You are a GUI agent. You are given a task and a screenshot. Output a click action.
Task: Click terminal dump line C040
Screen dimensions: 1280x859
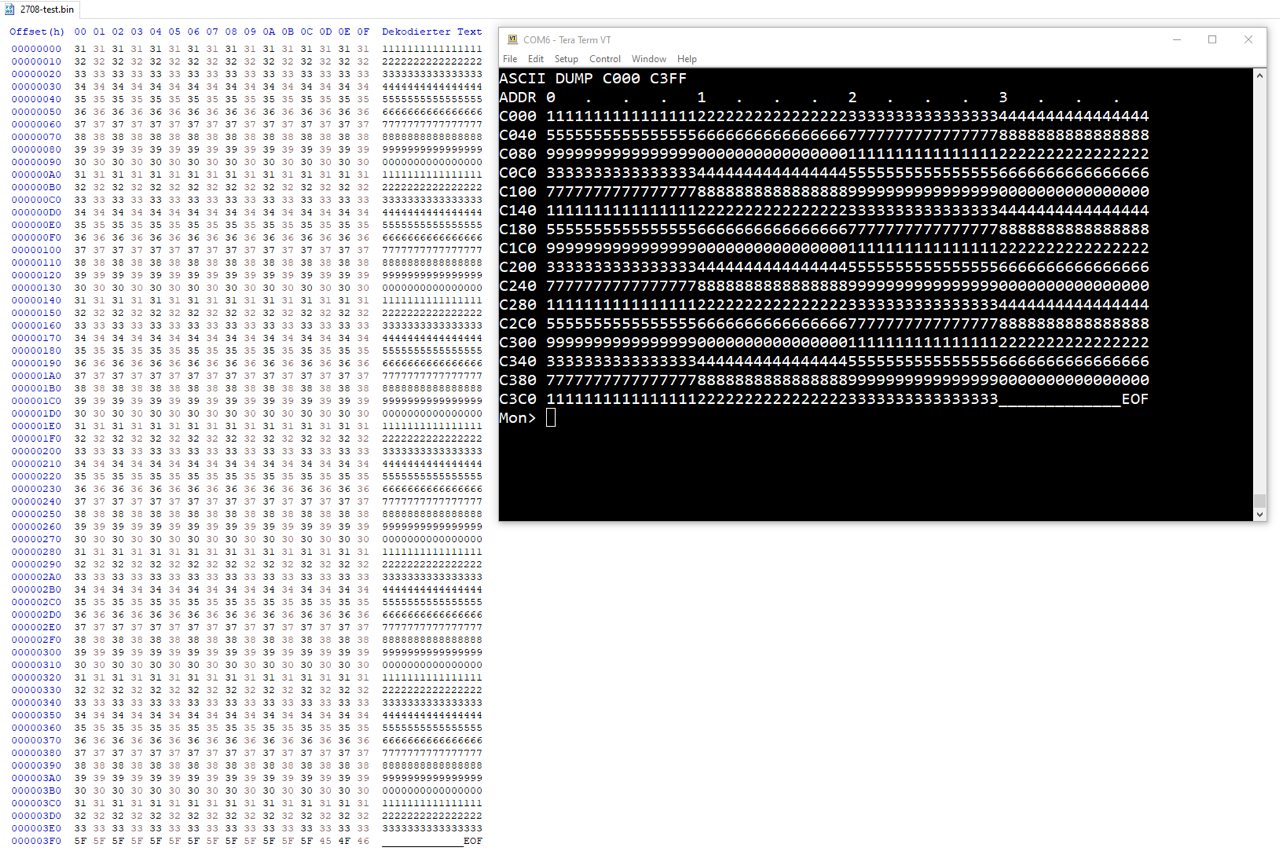tap(824, 135)
